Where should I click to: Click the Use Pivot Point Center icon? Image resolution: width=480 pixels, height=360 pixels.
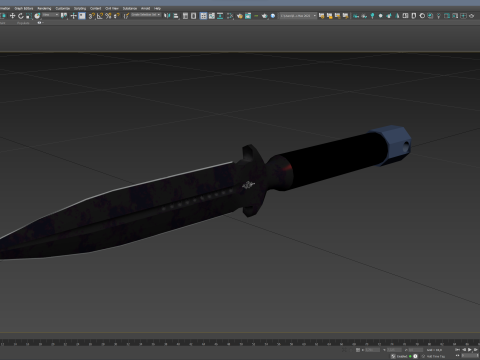click(64, 16)
